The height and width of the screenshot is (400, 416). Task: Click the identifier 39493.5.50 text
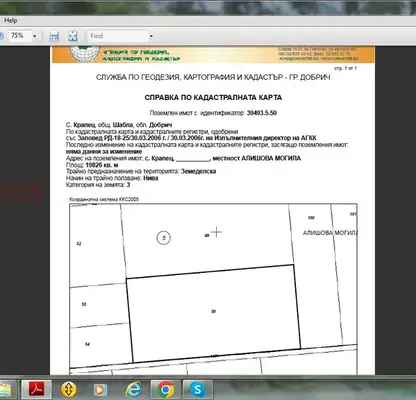[262, 113]
